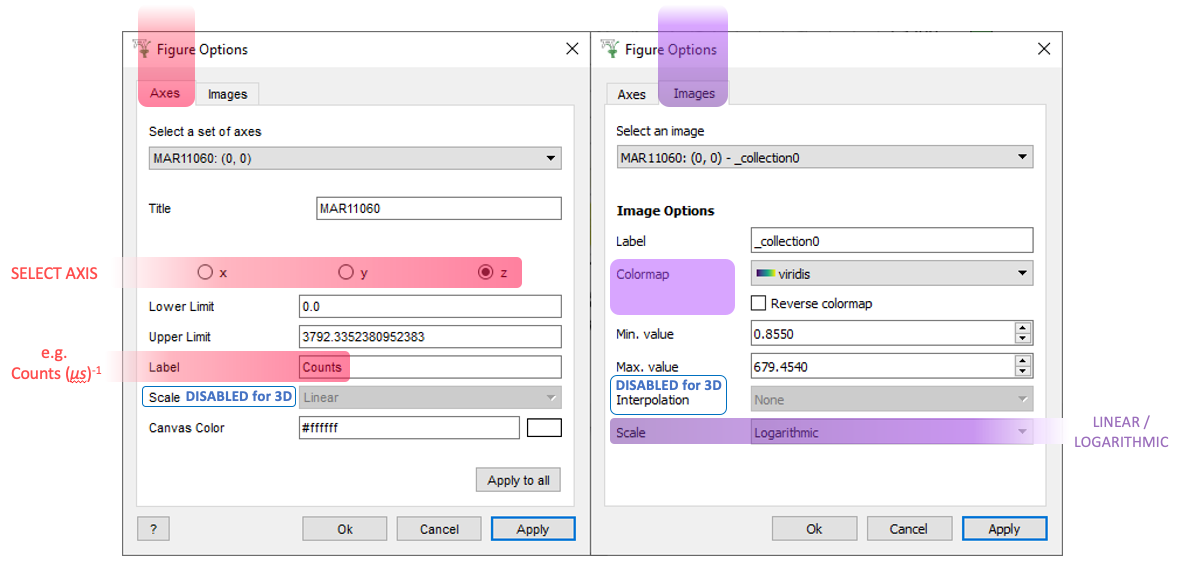Close the right Figure Options dialog
Screen dimensions: 1181x570
tap(1044, 49)
